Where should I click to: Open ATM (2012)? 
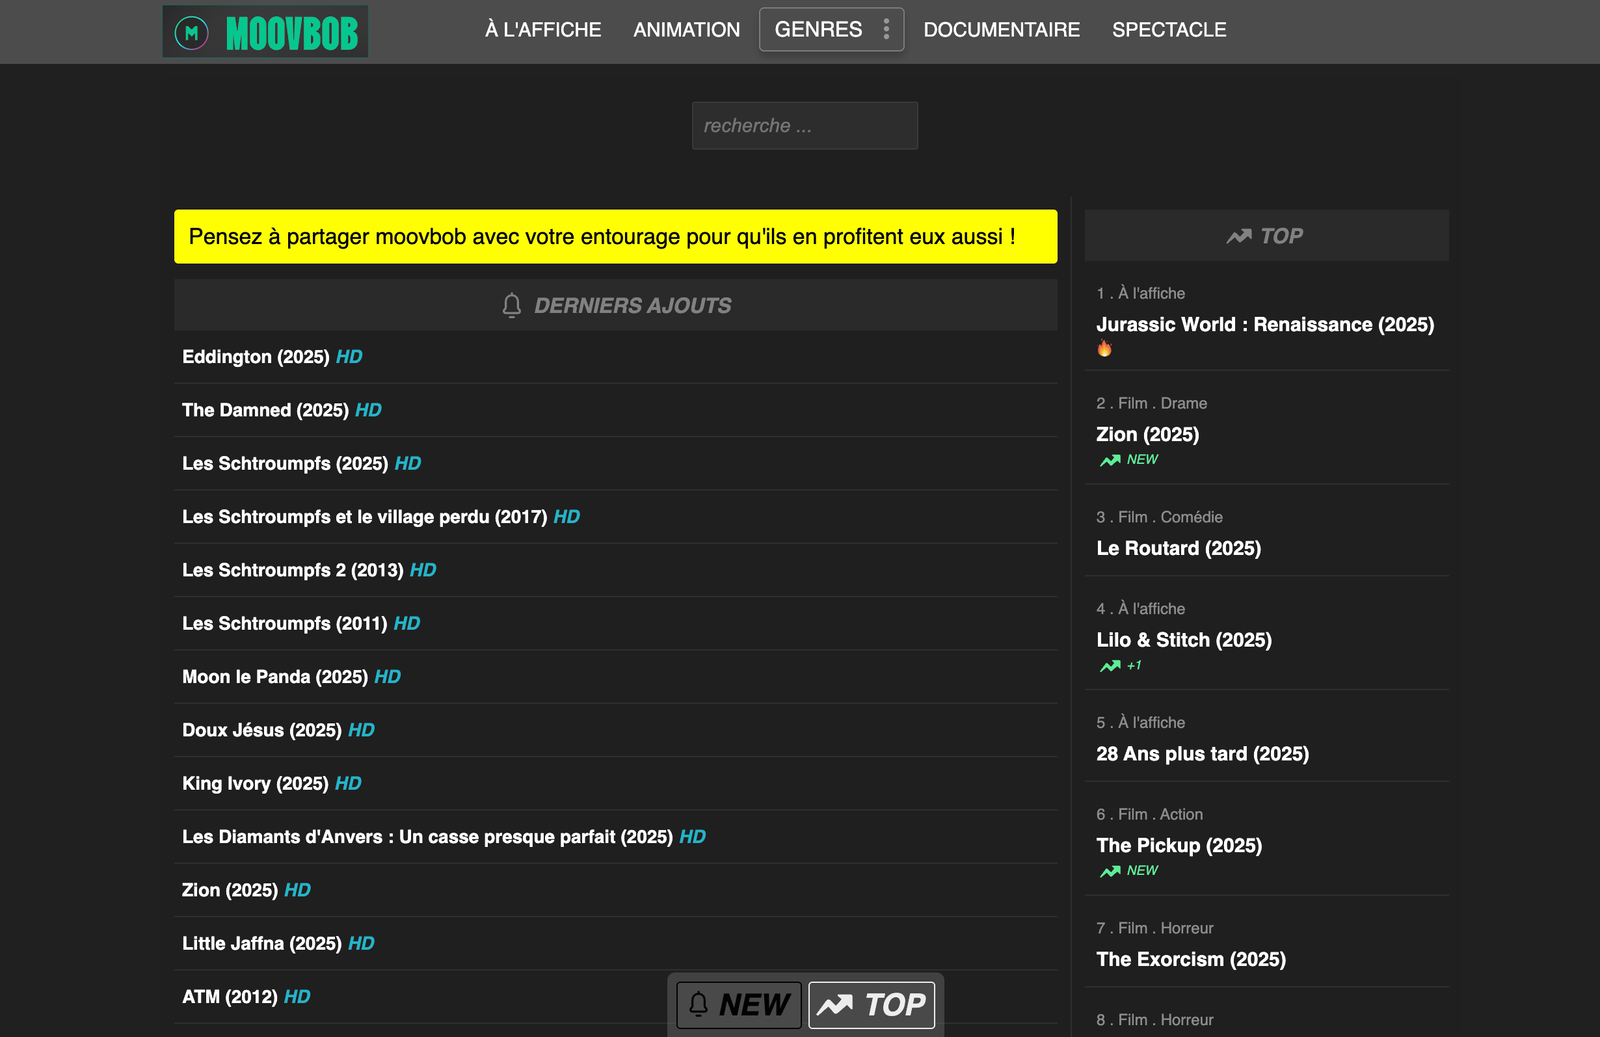pyautogui.click(x=229, y=997)
